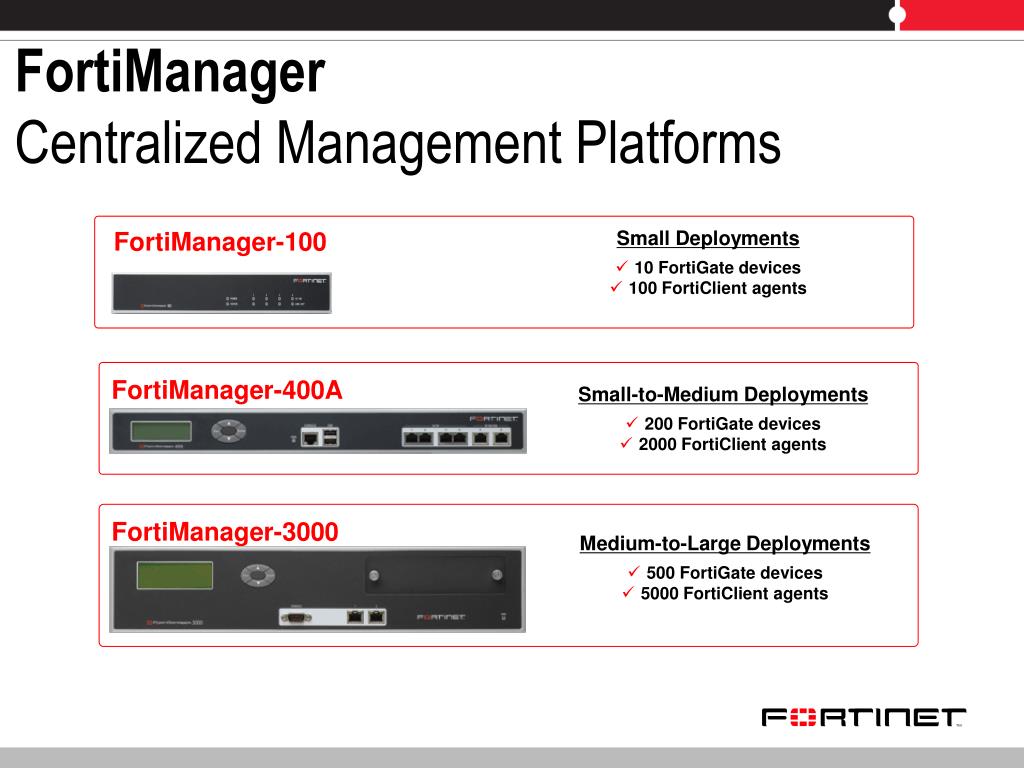This screenshot has width=1024, height=768.
Task: Click the FortiManager-400A device image
Action: point(318,431)
